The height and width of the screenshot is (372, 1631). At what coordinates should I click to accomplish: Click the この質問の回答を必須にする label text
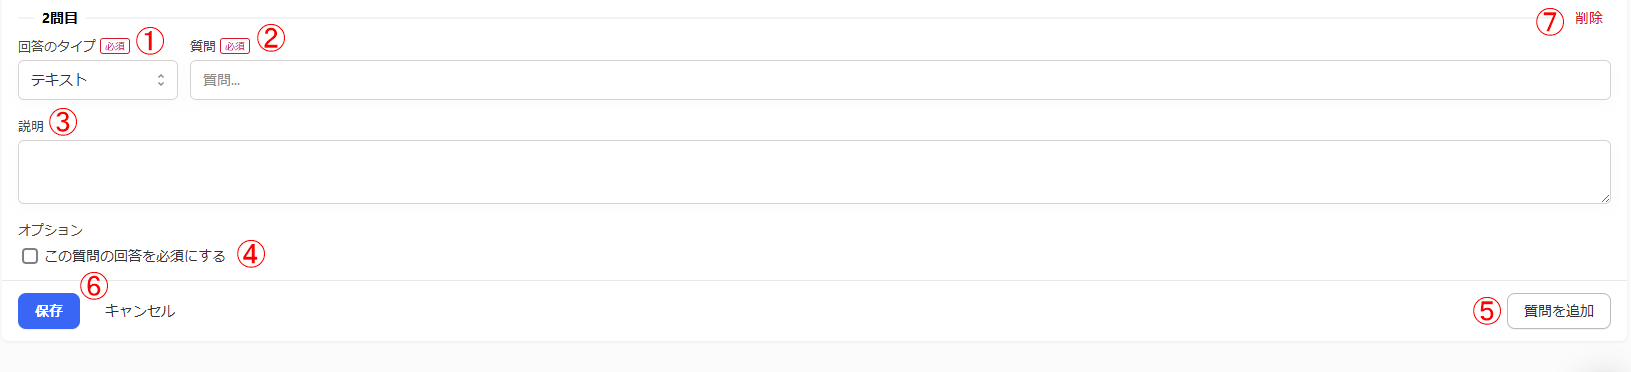[135, 256]
